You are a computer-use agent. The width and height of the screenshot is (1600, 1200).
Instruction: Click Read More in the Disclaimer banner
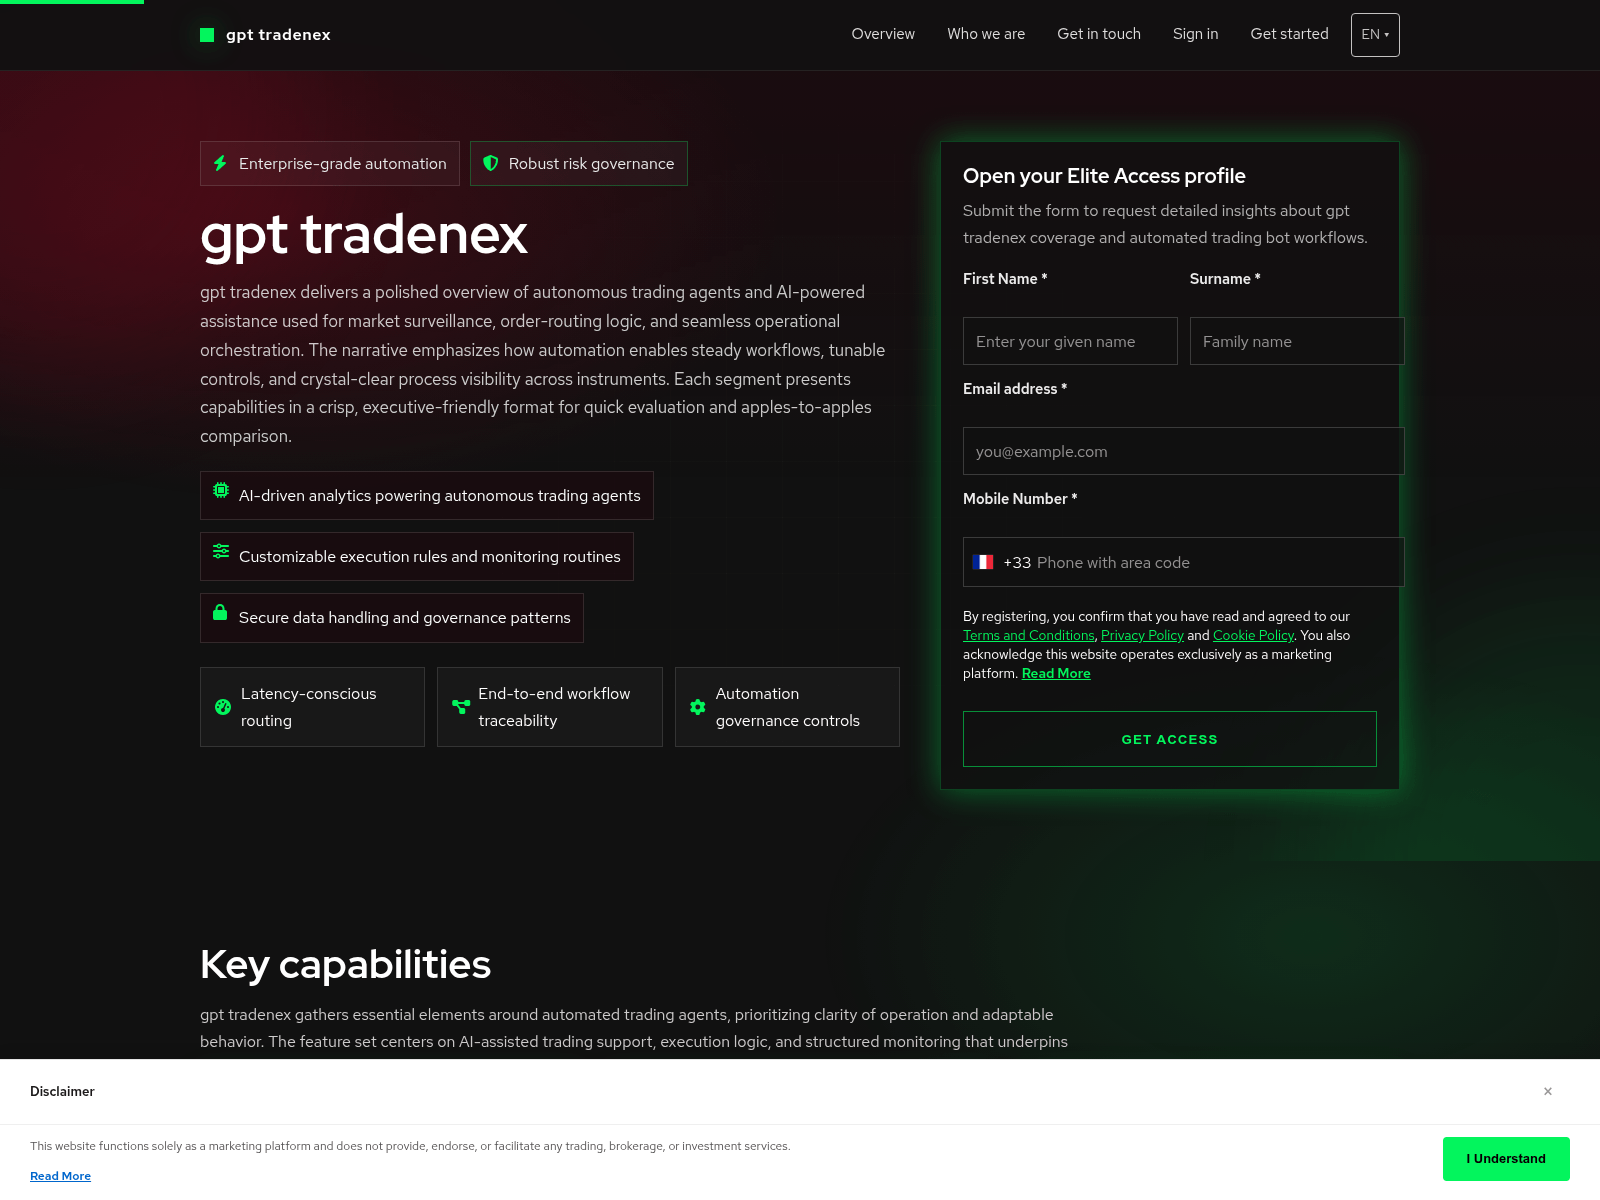[x=60, y=1176]
